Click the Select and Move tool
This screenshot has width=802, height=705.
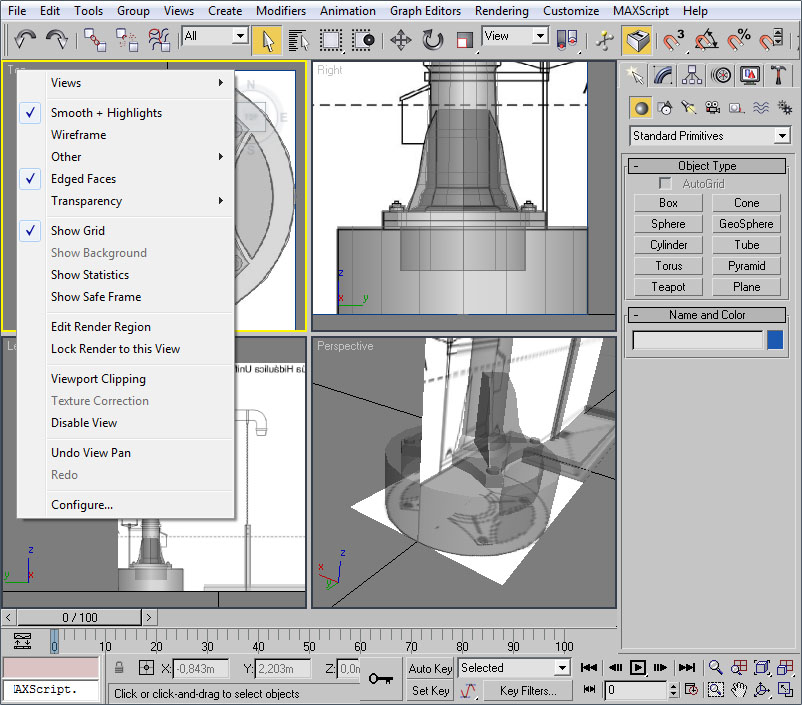[x=401, y=41]
